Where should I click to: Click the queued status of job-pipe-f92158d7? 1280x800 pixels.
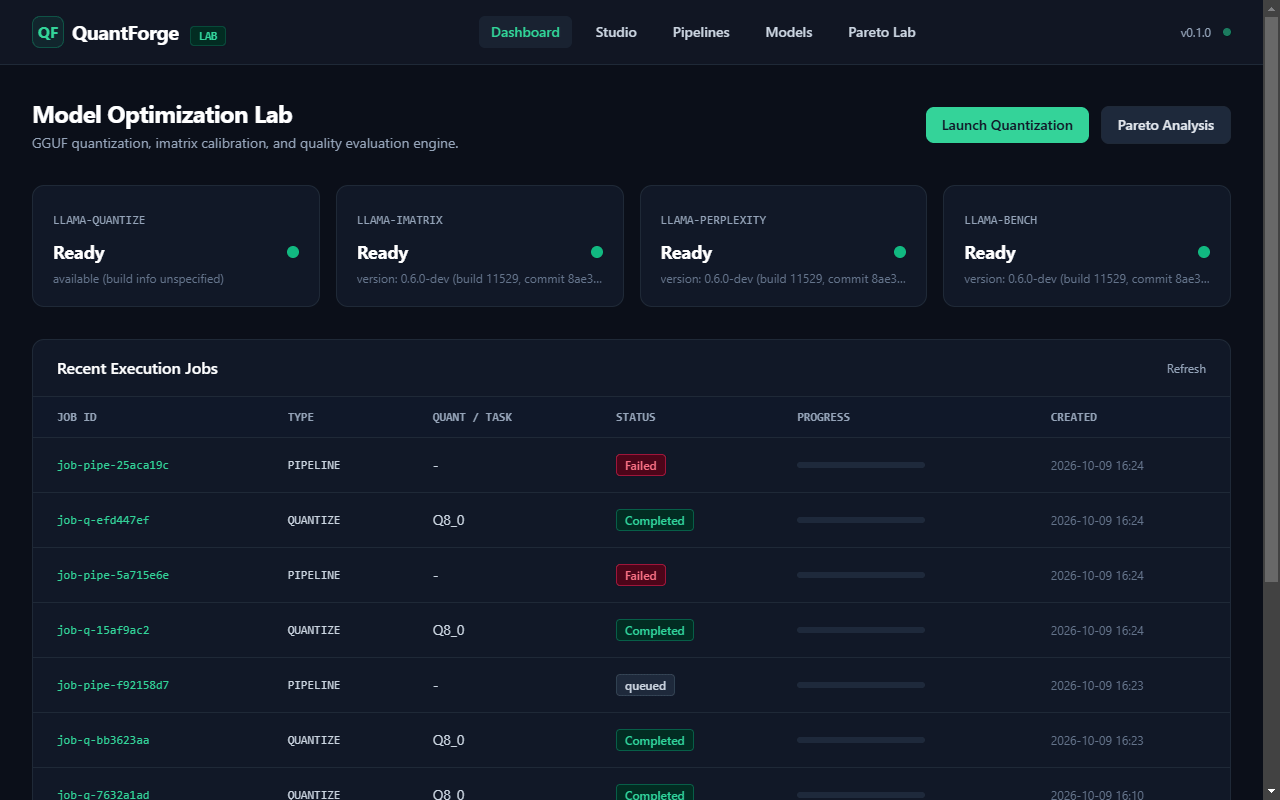(645, 685)
